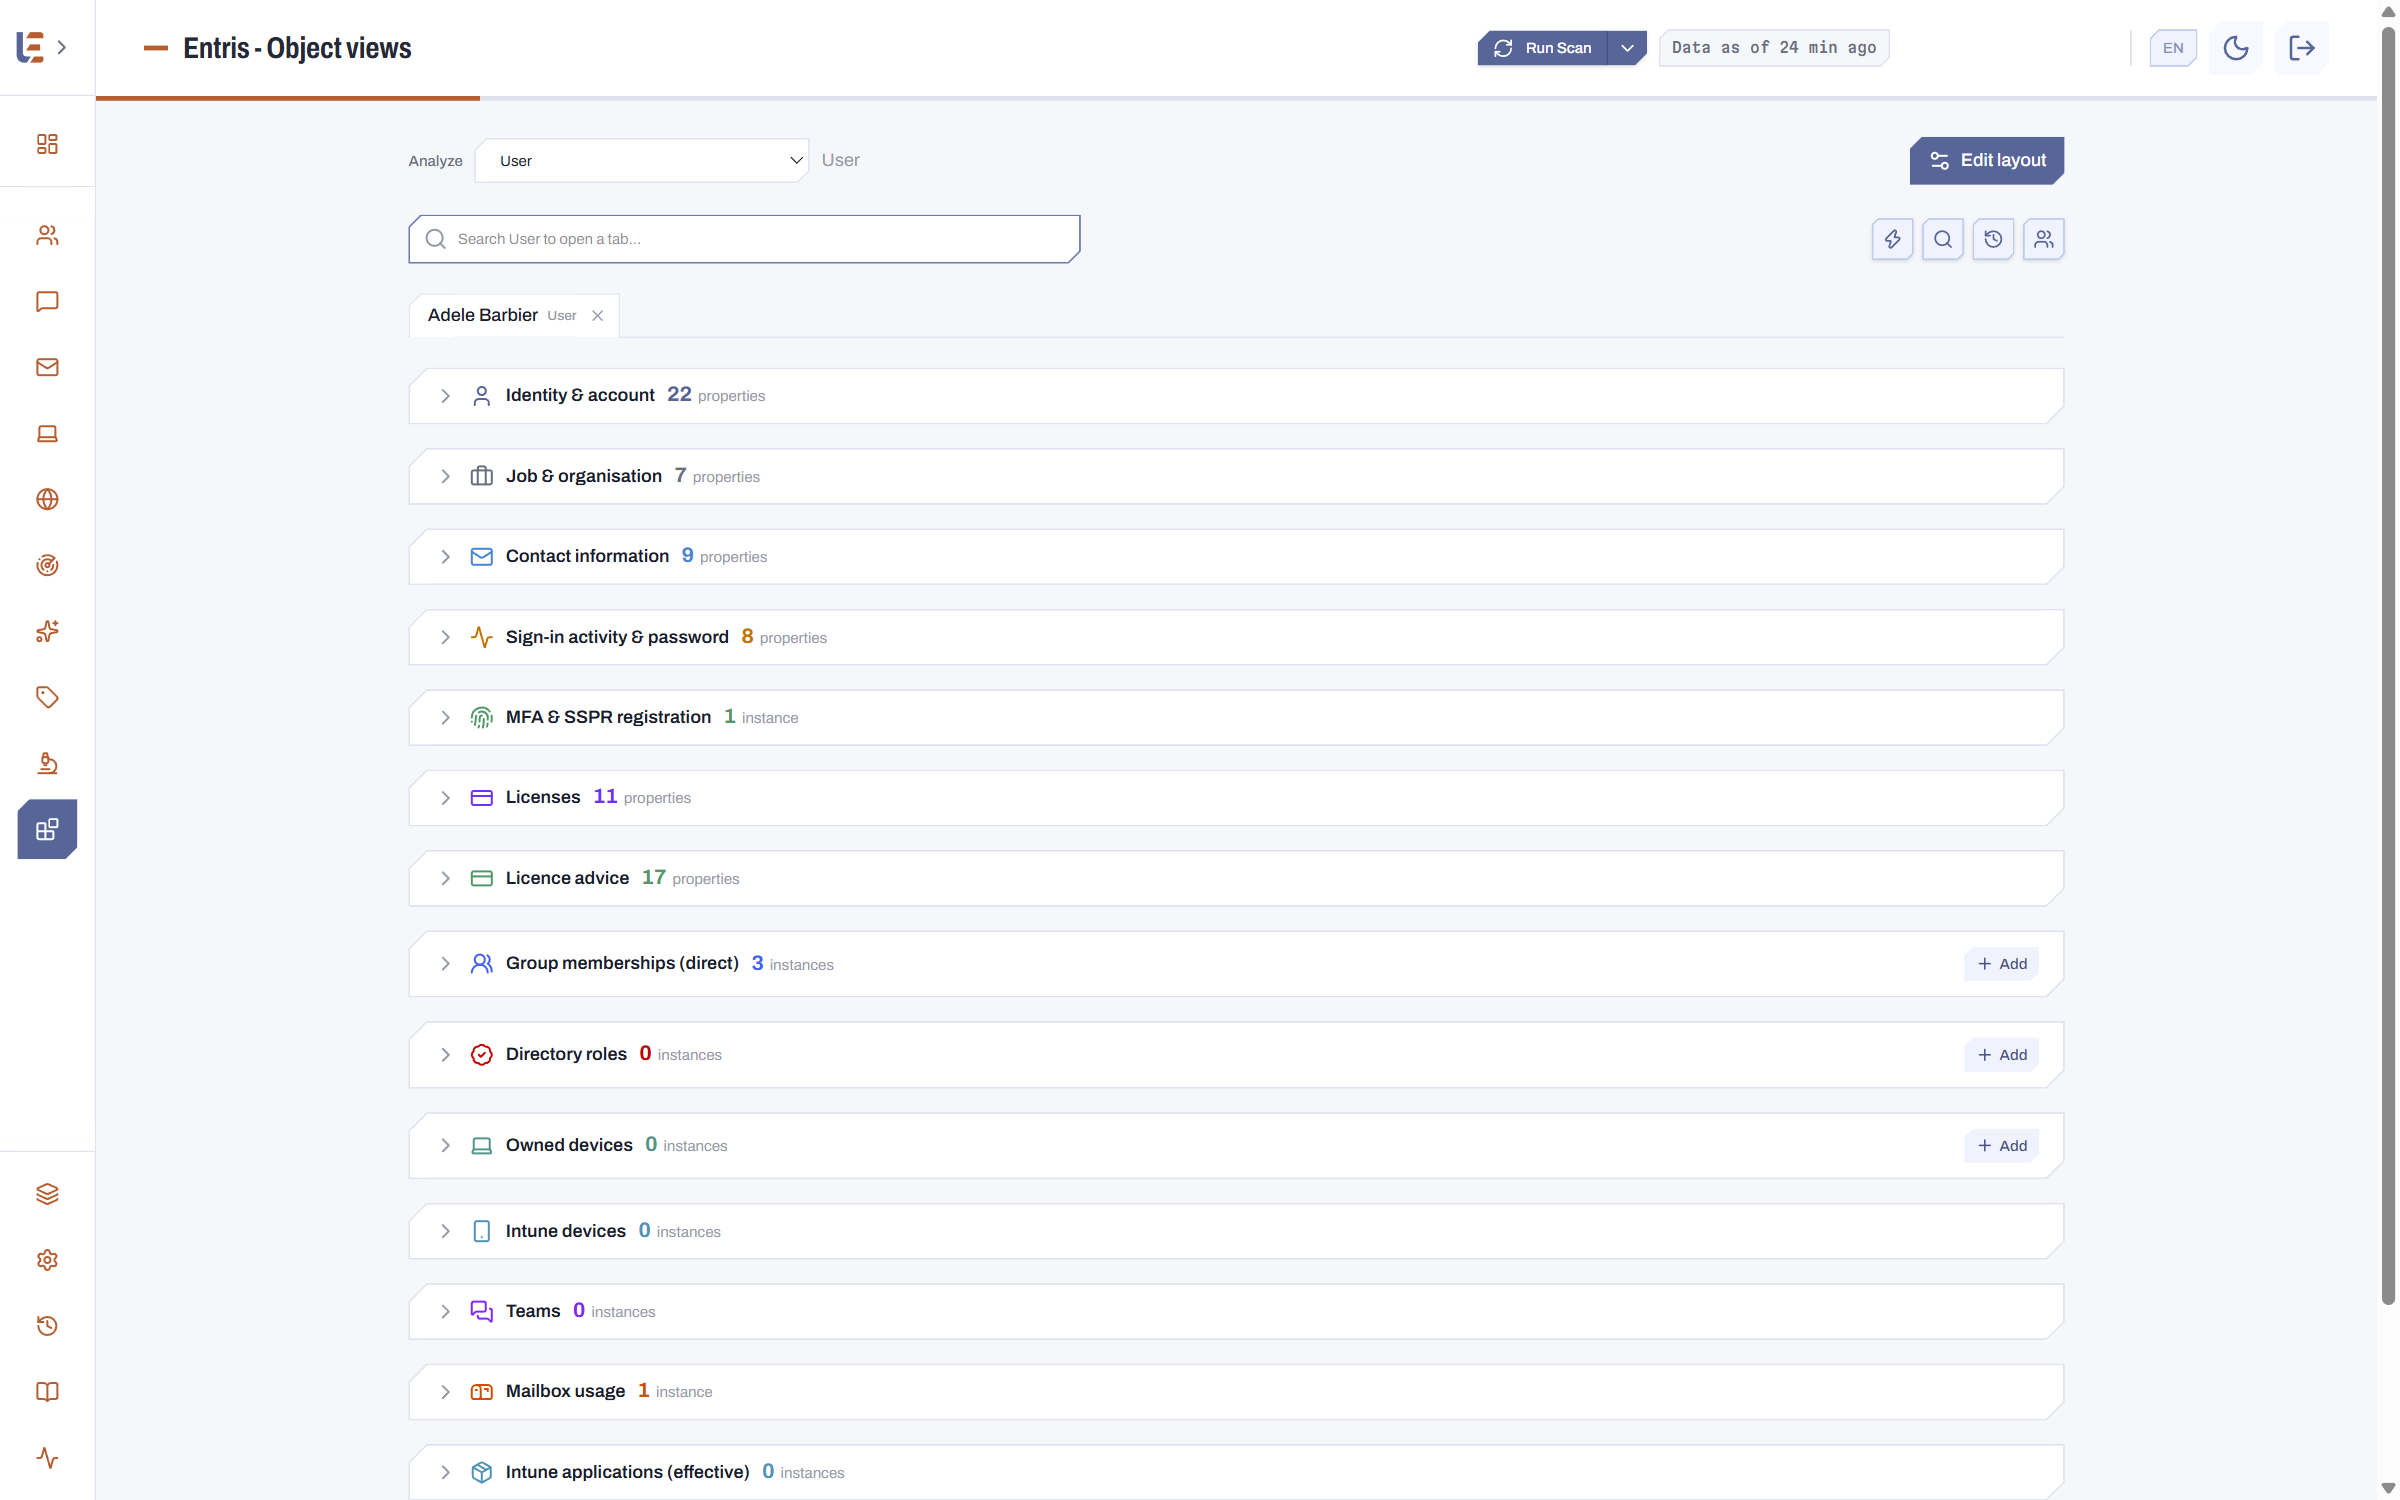Screen dimensions: 2400x1500
Task: Click the history toolbar button near search
Action: (1993, 239)
